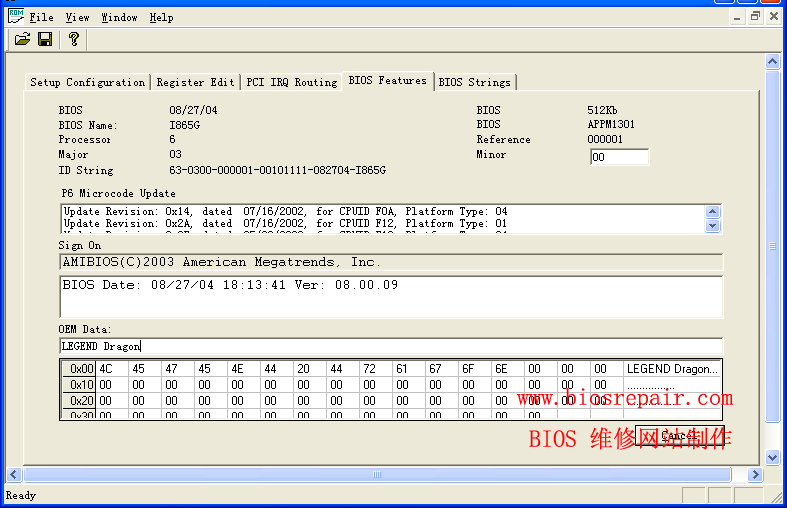Viewport: 787px width, 508px height.
Task: Select microcode Update Revision 0x2A row
Action: [x=285, y=223]
